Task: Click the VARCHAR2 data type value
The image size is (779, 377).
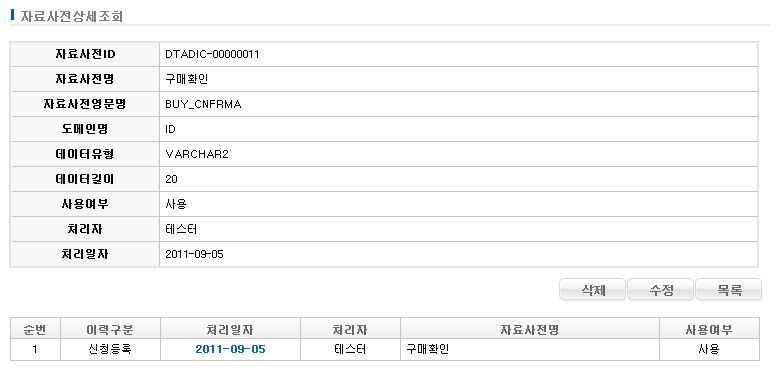Action: click(197, 154)
